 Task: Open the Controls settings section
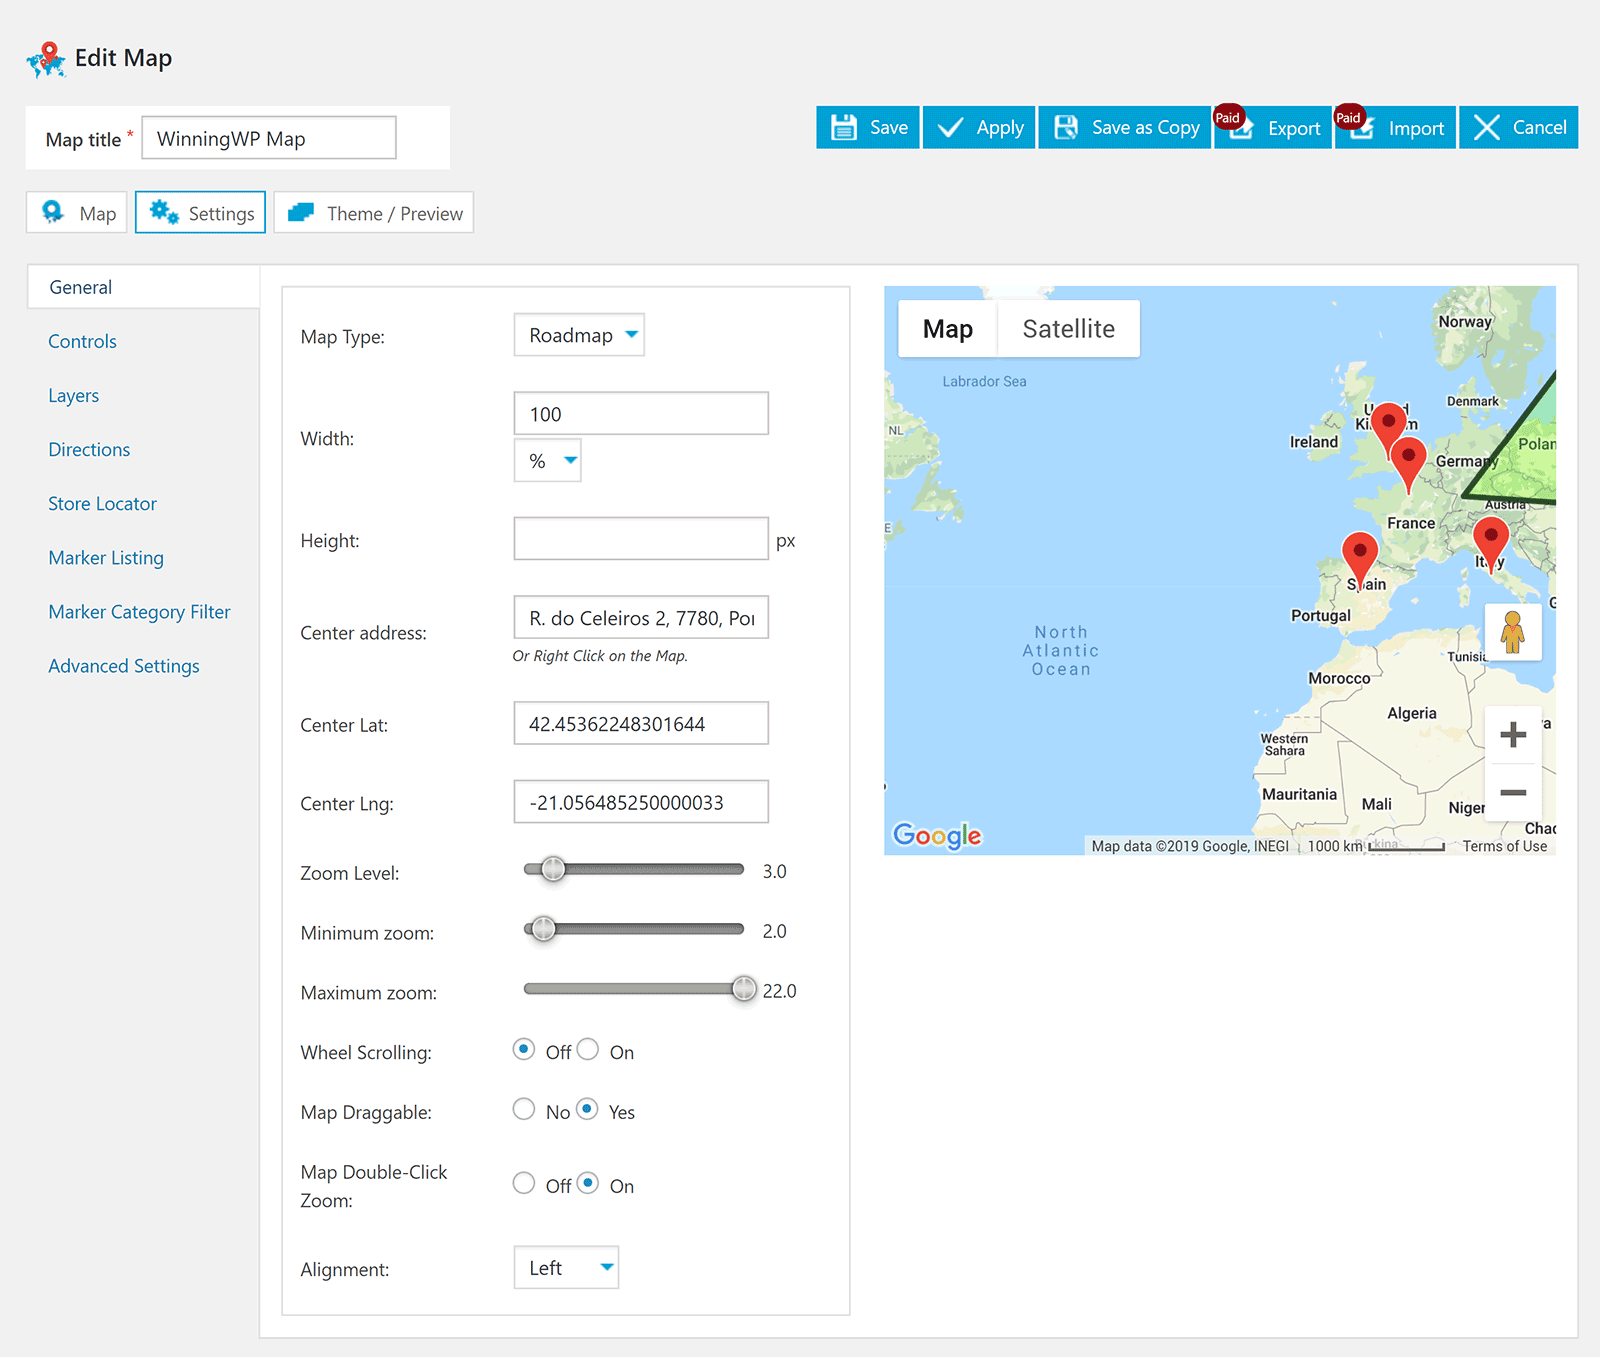(82, 341)
